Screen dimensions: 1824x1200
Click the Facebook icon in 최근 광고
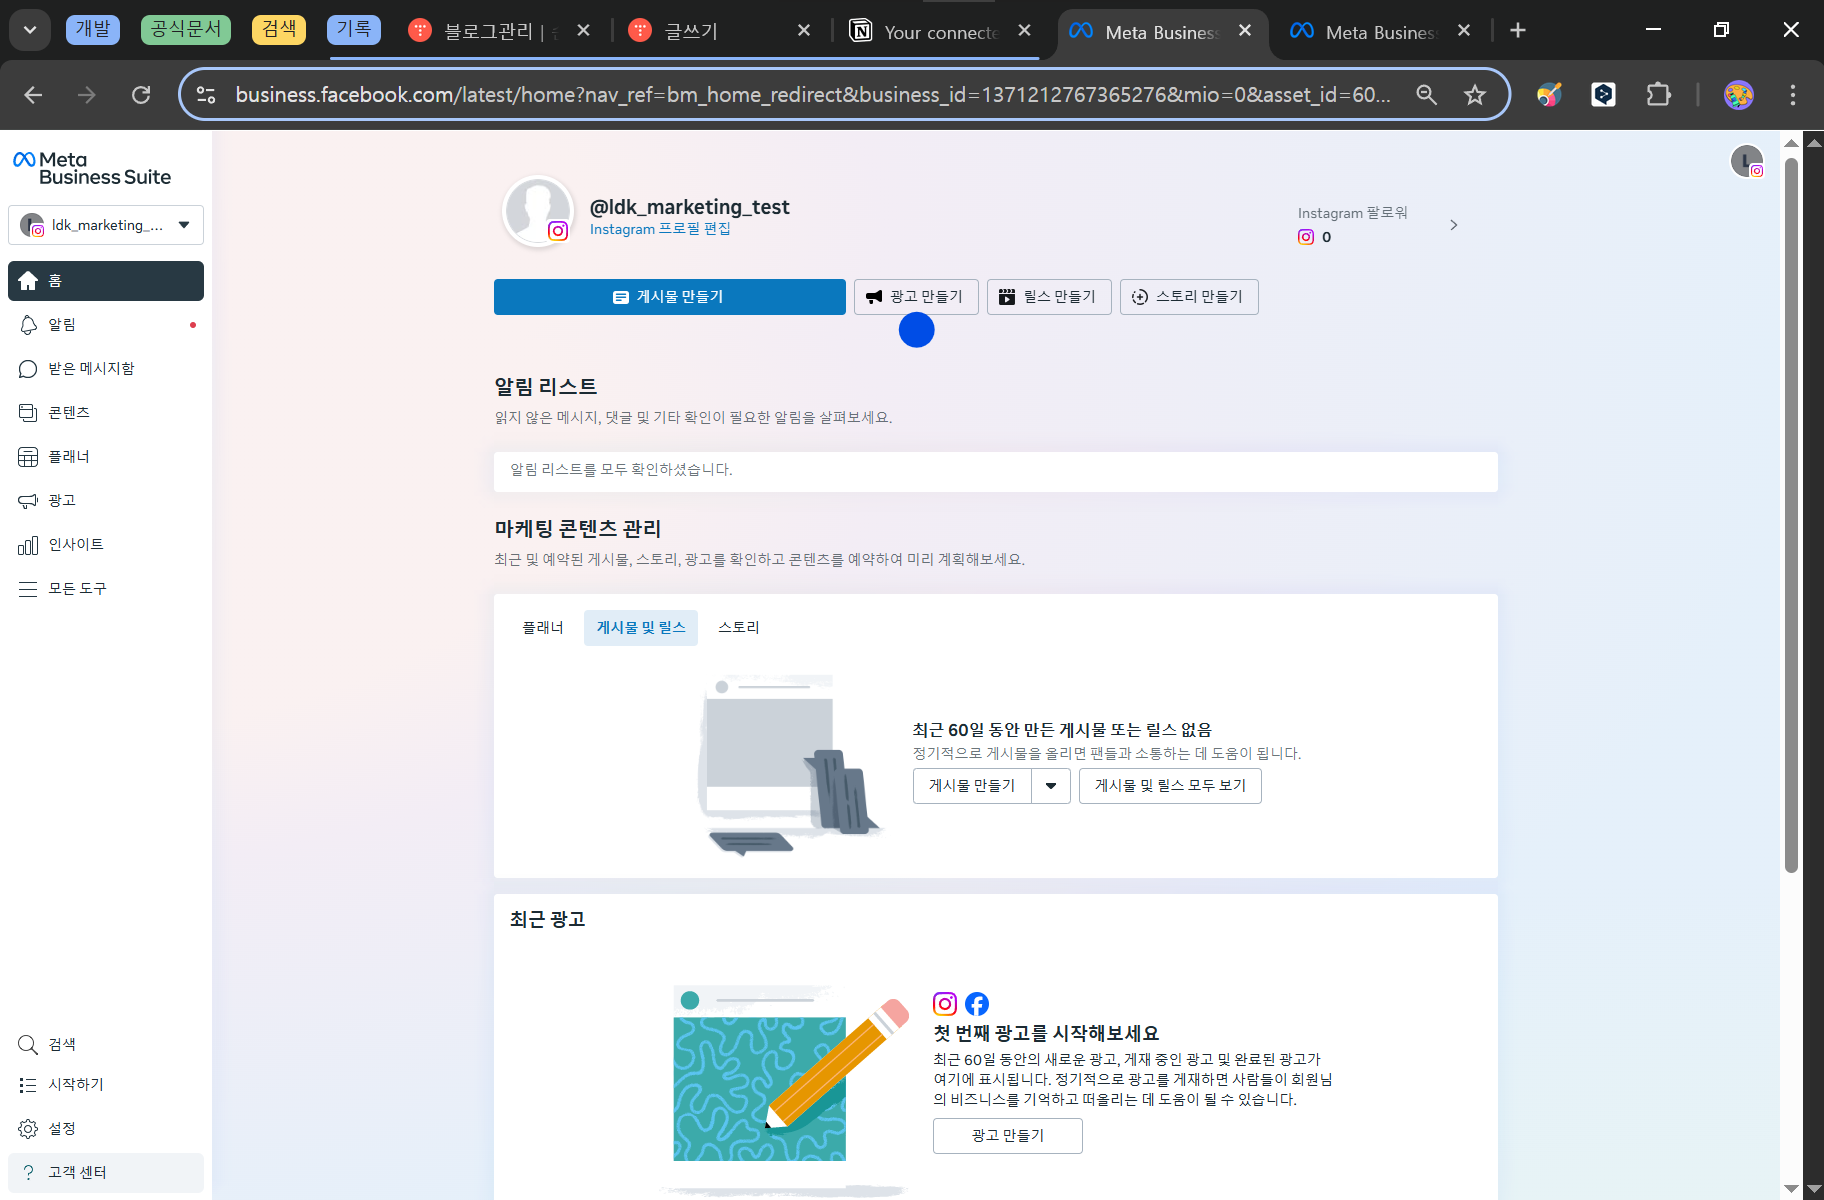(x=977, y=1003)
